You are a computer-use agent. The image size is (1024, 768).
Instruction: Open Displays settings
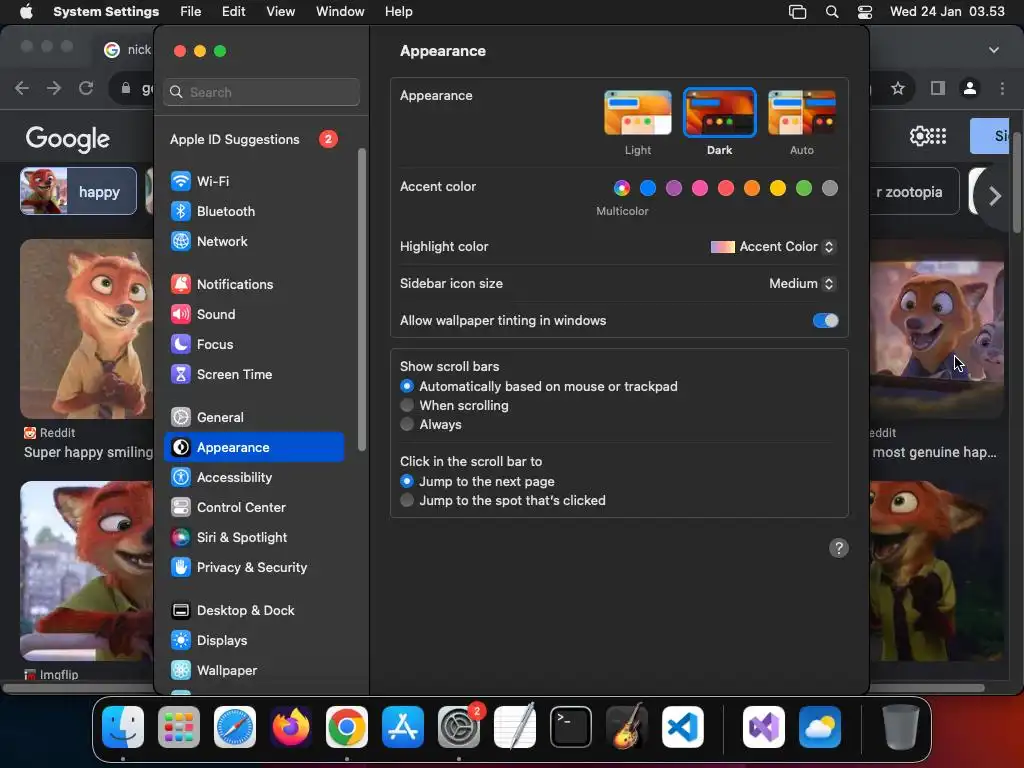click(x=254, y=641)
